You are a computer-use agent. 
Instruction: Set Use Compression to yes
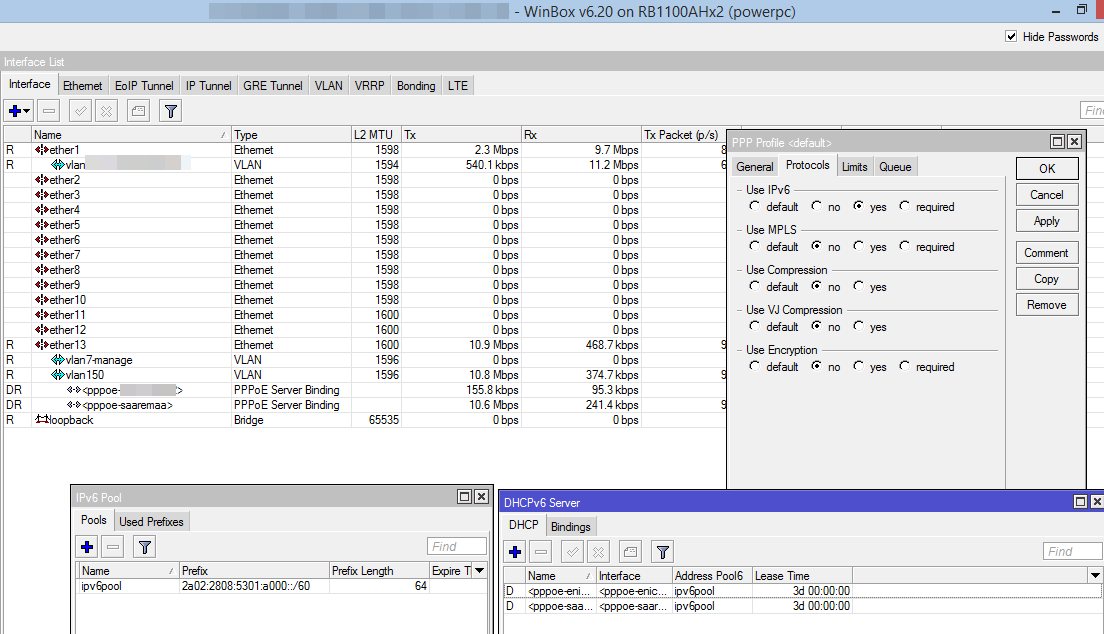858,287
